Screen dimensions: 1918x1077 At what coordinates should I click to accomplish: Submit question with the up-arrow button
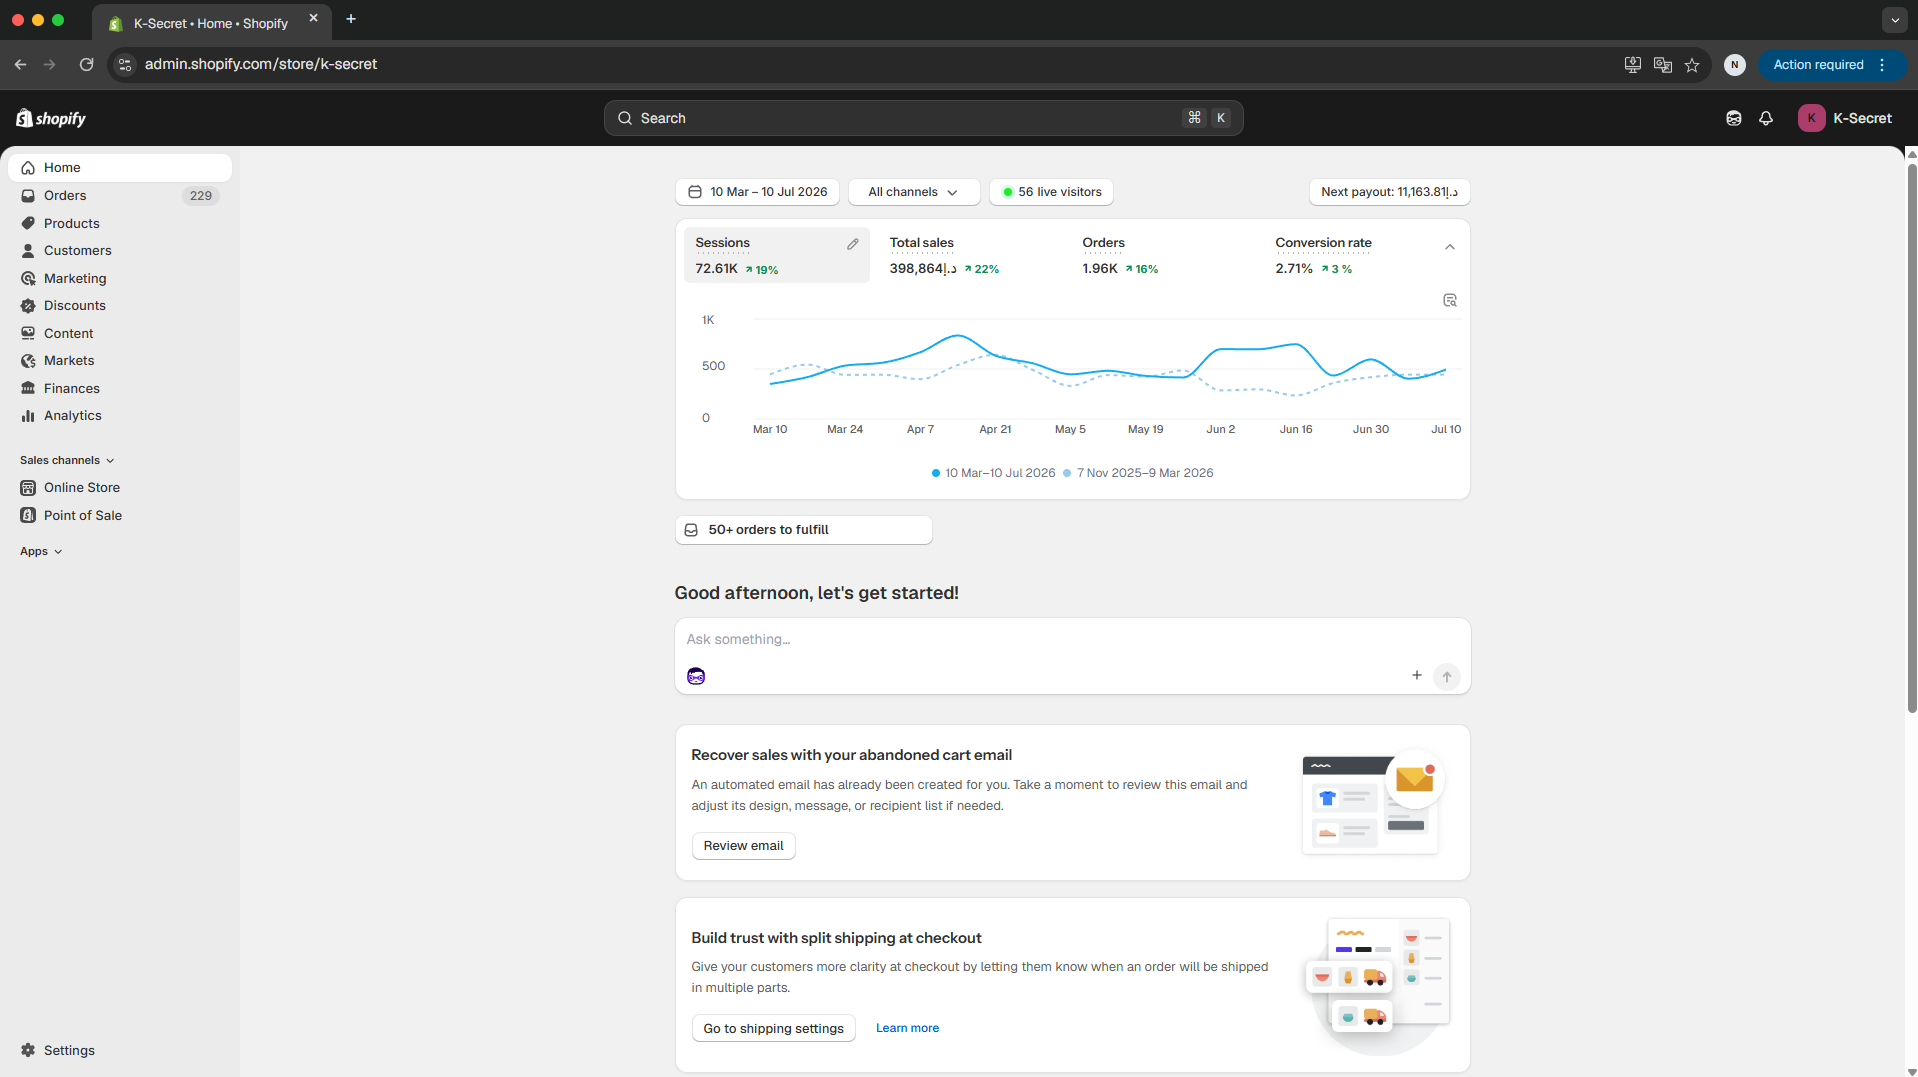(1447, 677)
